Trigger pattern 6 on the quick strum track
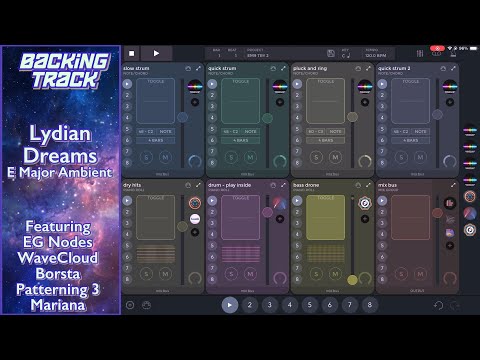This screenshot has width=480, height=360. coord(212,140)
